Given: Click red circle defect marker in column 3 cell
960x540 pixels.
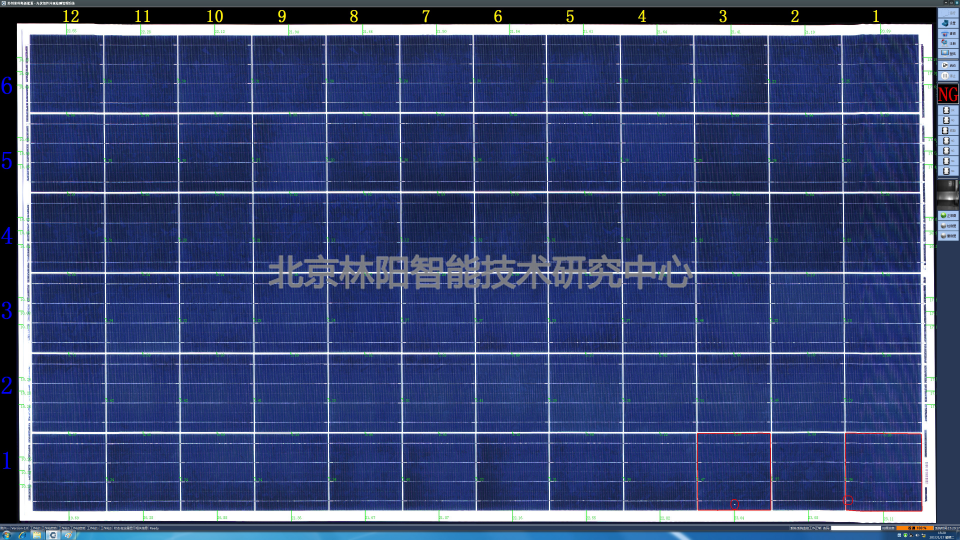Looking at the screenshot, I should (x=735, y=504).
